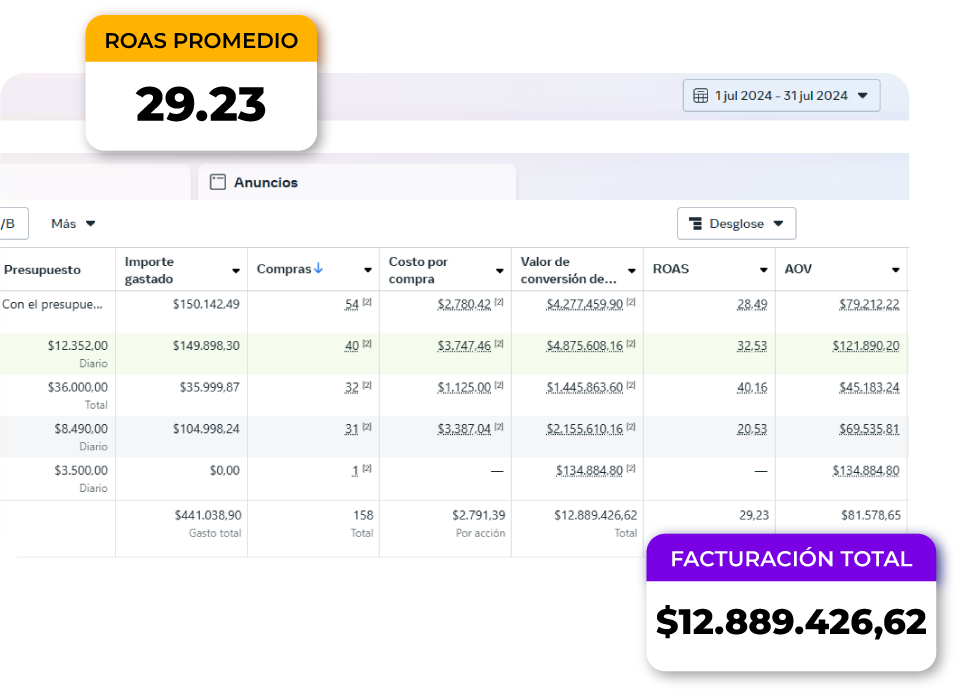Select the Presupuesto column header
Viewport: 961px width, 696px height.
click(x=42, y=269)
